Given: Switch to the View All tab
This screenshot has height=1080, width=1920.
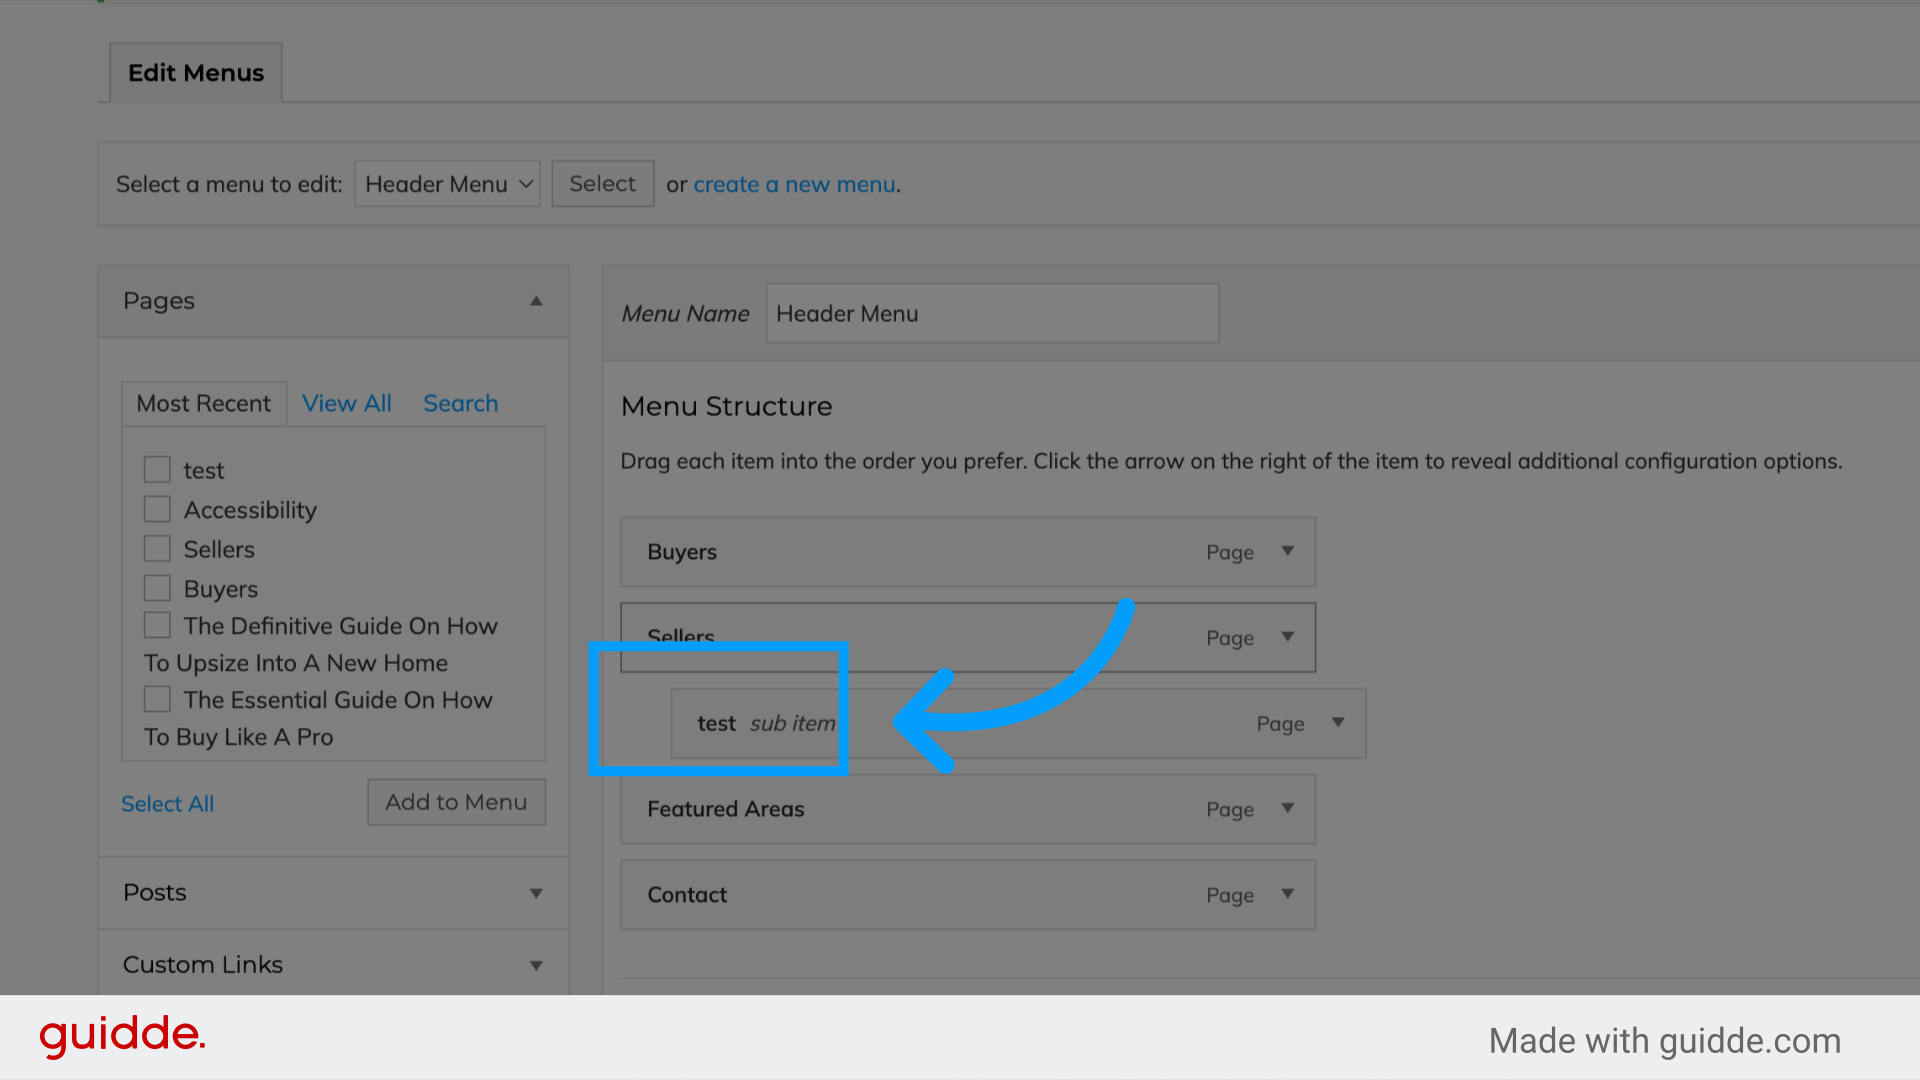Looking at the screenshot, I should point(346,403).
